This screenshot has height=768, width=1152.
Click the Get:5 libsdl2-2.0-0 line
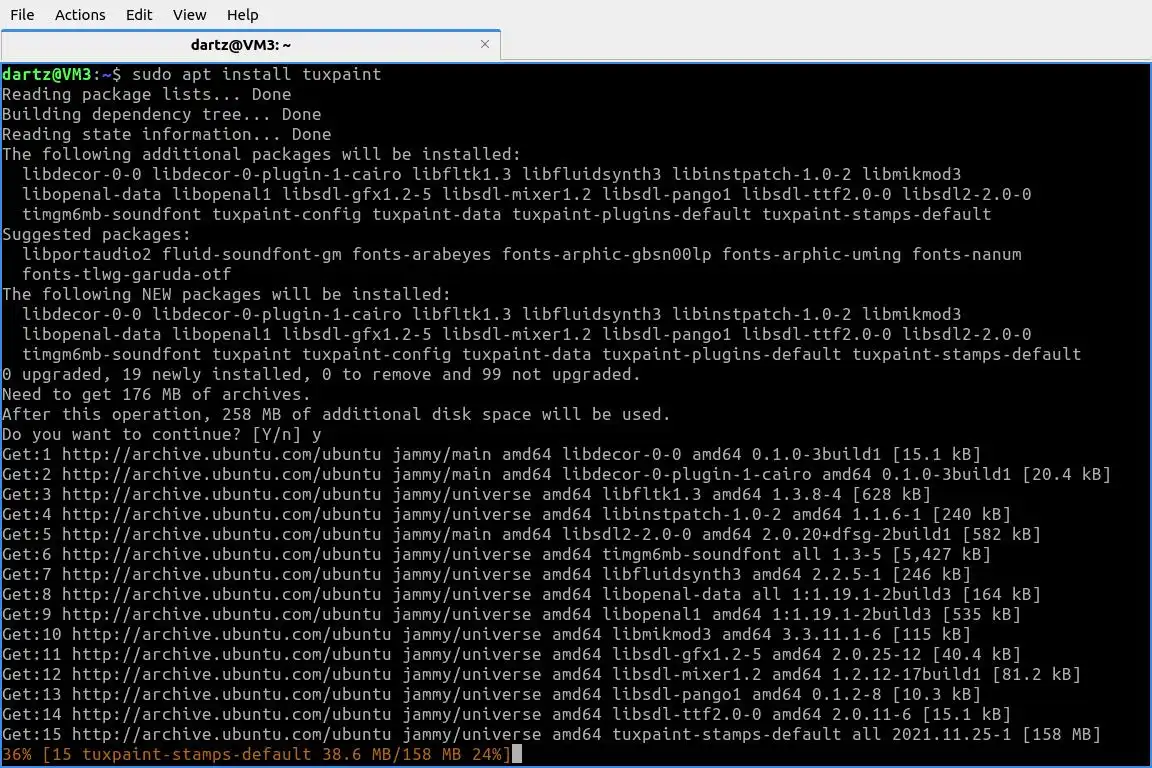click(x=522, y=534)
